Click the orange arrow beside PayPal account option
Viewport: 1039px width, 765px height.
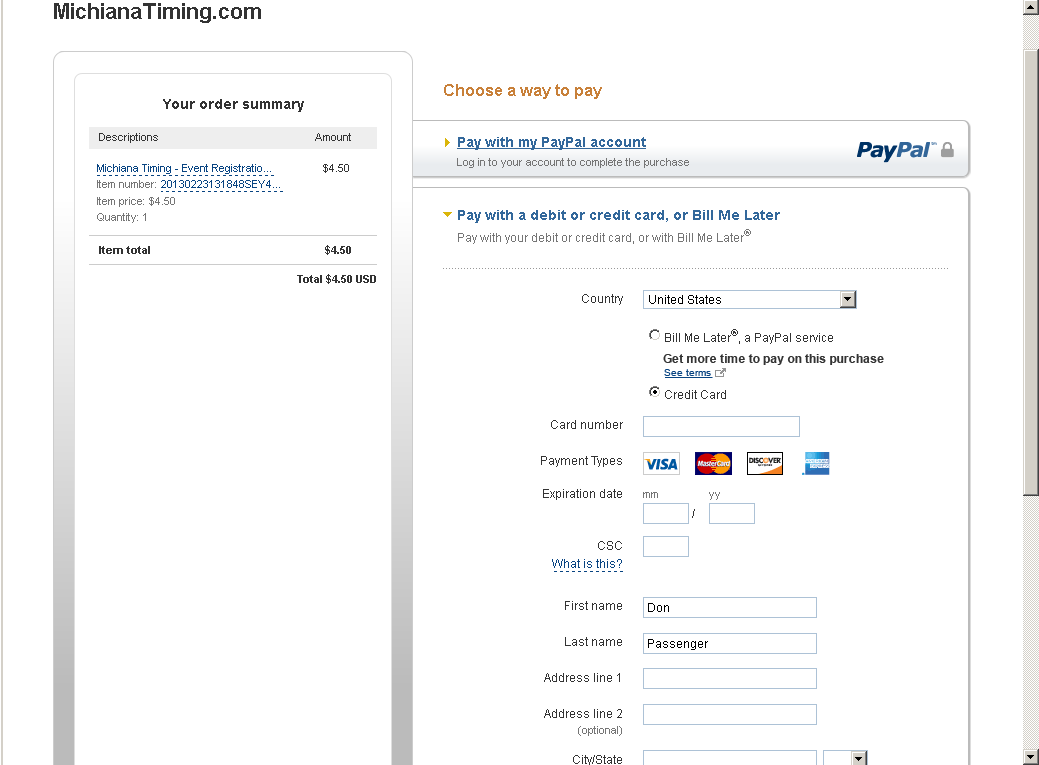(447, 142)
